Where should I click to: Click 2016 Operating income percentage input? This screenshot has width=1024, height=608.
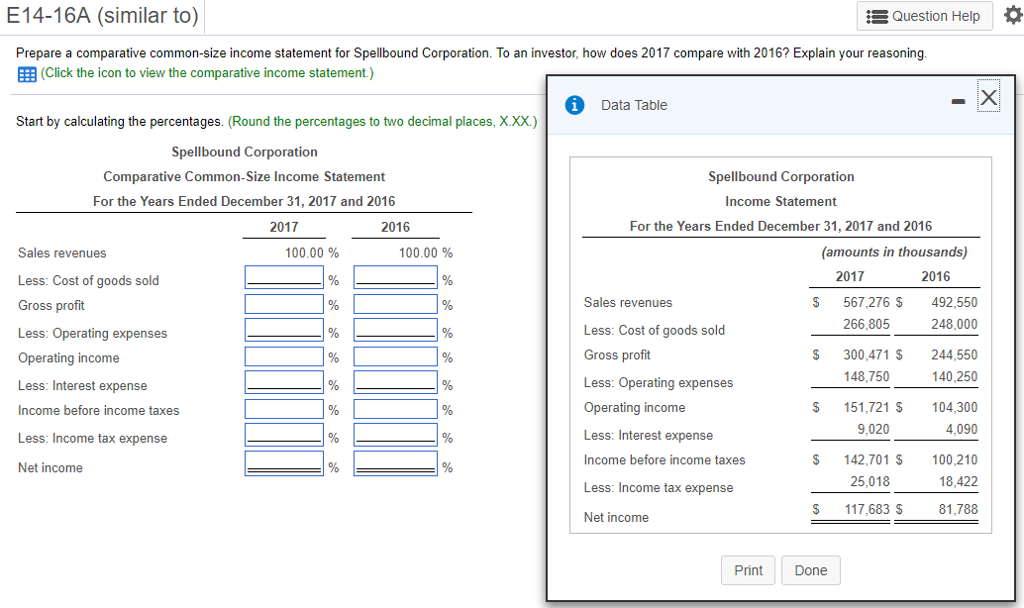(396, 357)
